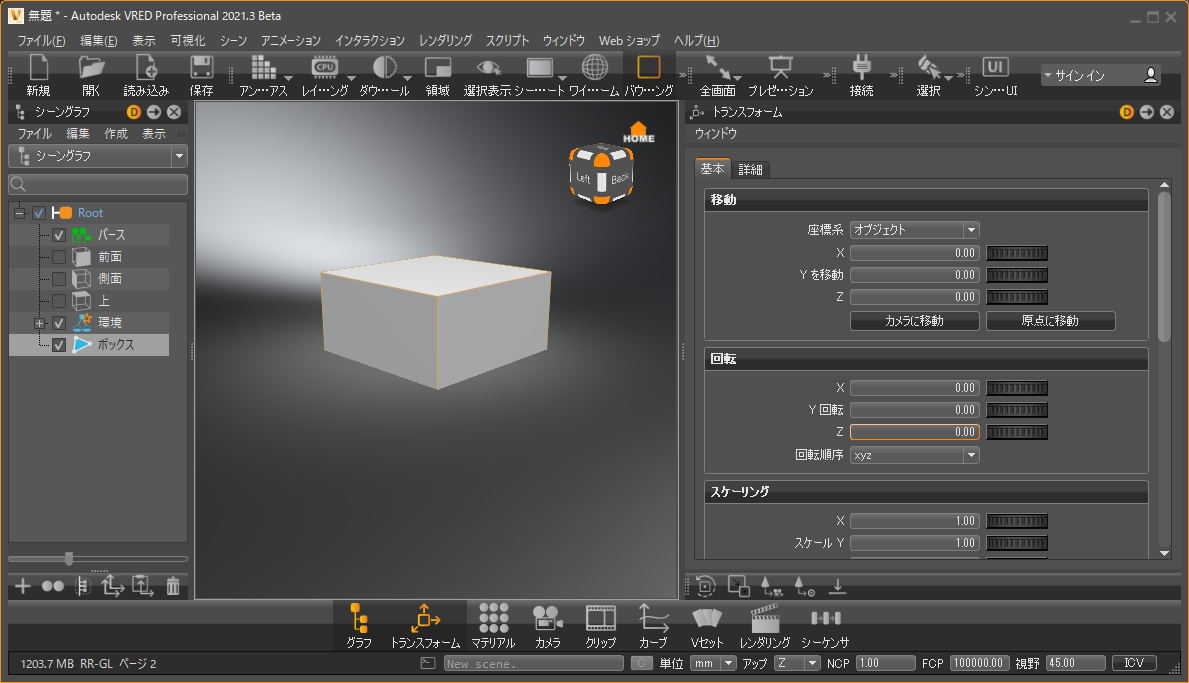Screen dimensions: 1189x683
Task: Click the 視野 45.00 field
Action: click(x=1075, y=663)
